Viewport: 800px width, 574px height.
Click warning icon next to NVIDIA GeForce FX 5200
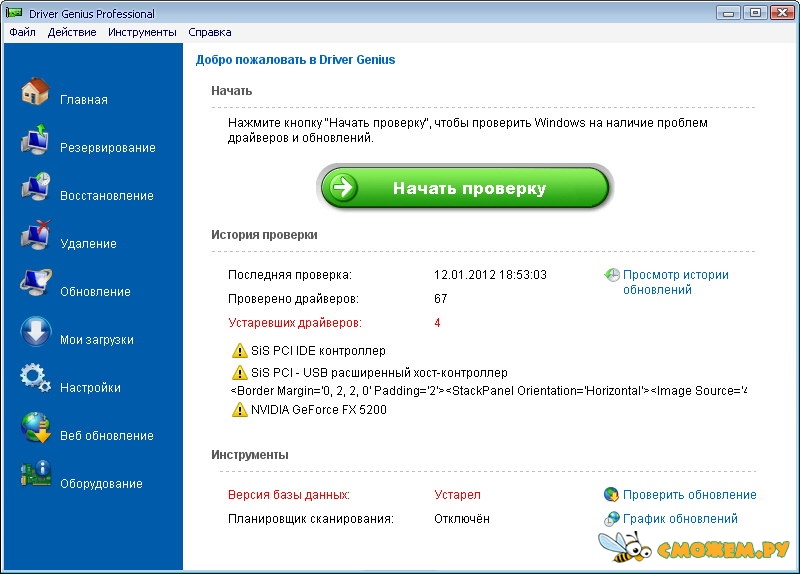pos(239,410)
